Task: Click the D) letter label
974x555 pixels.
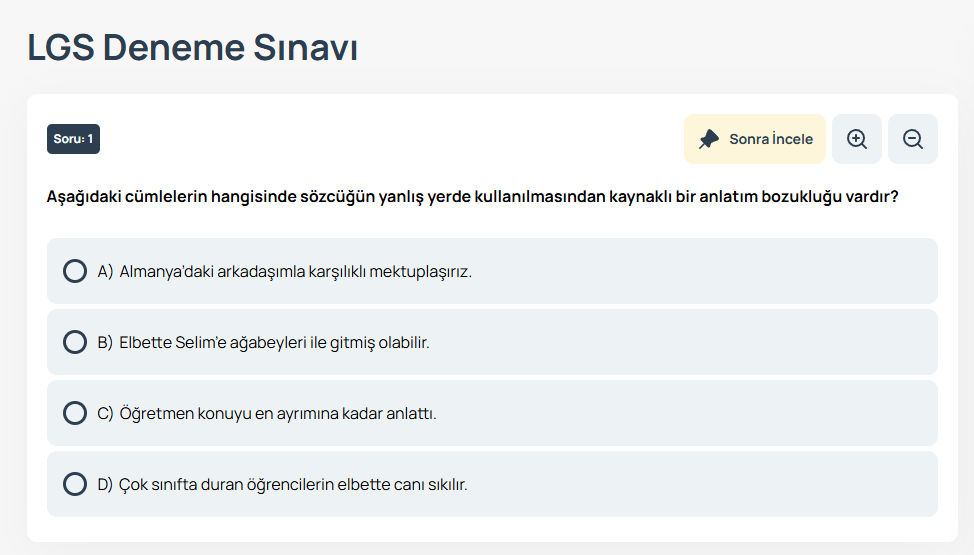Action: (x=105, y=485)
